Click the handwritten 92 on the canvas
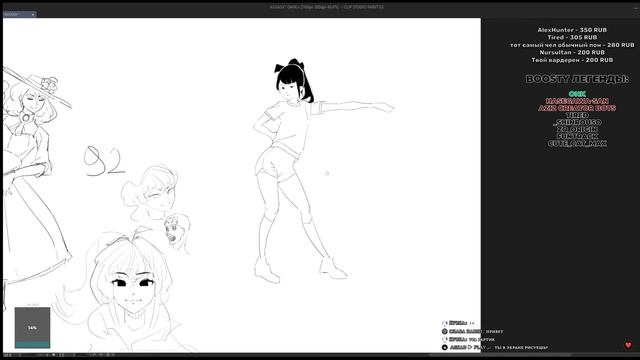 pos(104,161)
